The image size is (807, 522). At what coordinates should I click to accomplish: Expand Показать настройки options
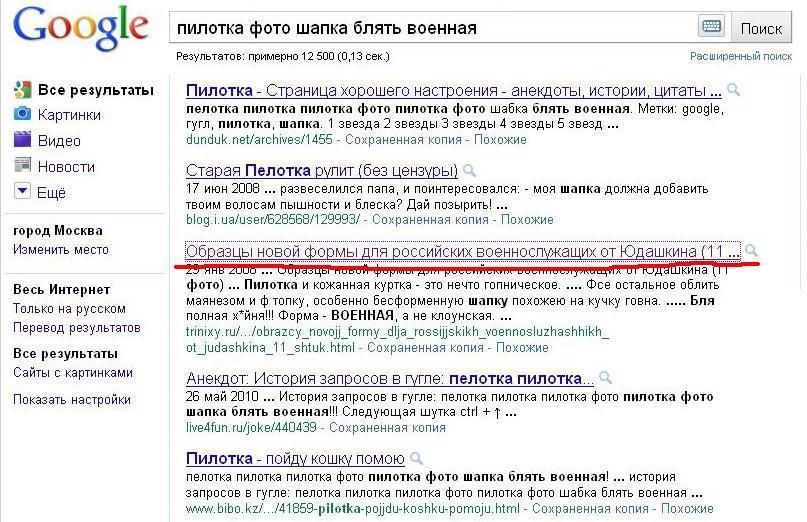point(72,399)
